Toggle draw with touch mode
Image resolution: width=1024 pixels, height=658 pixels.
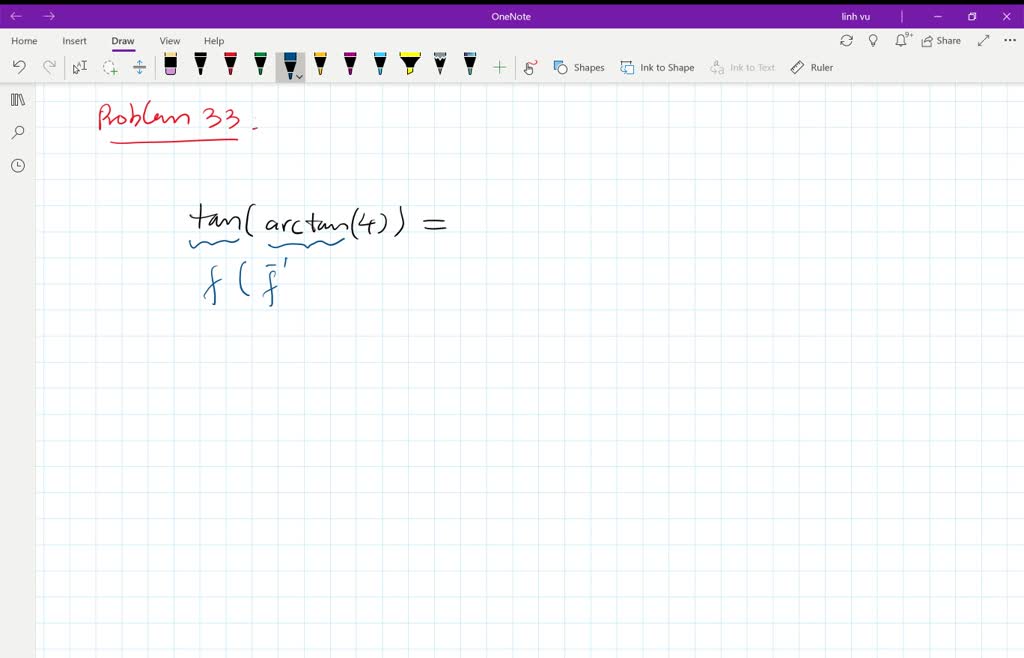coord(529,67)
